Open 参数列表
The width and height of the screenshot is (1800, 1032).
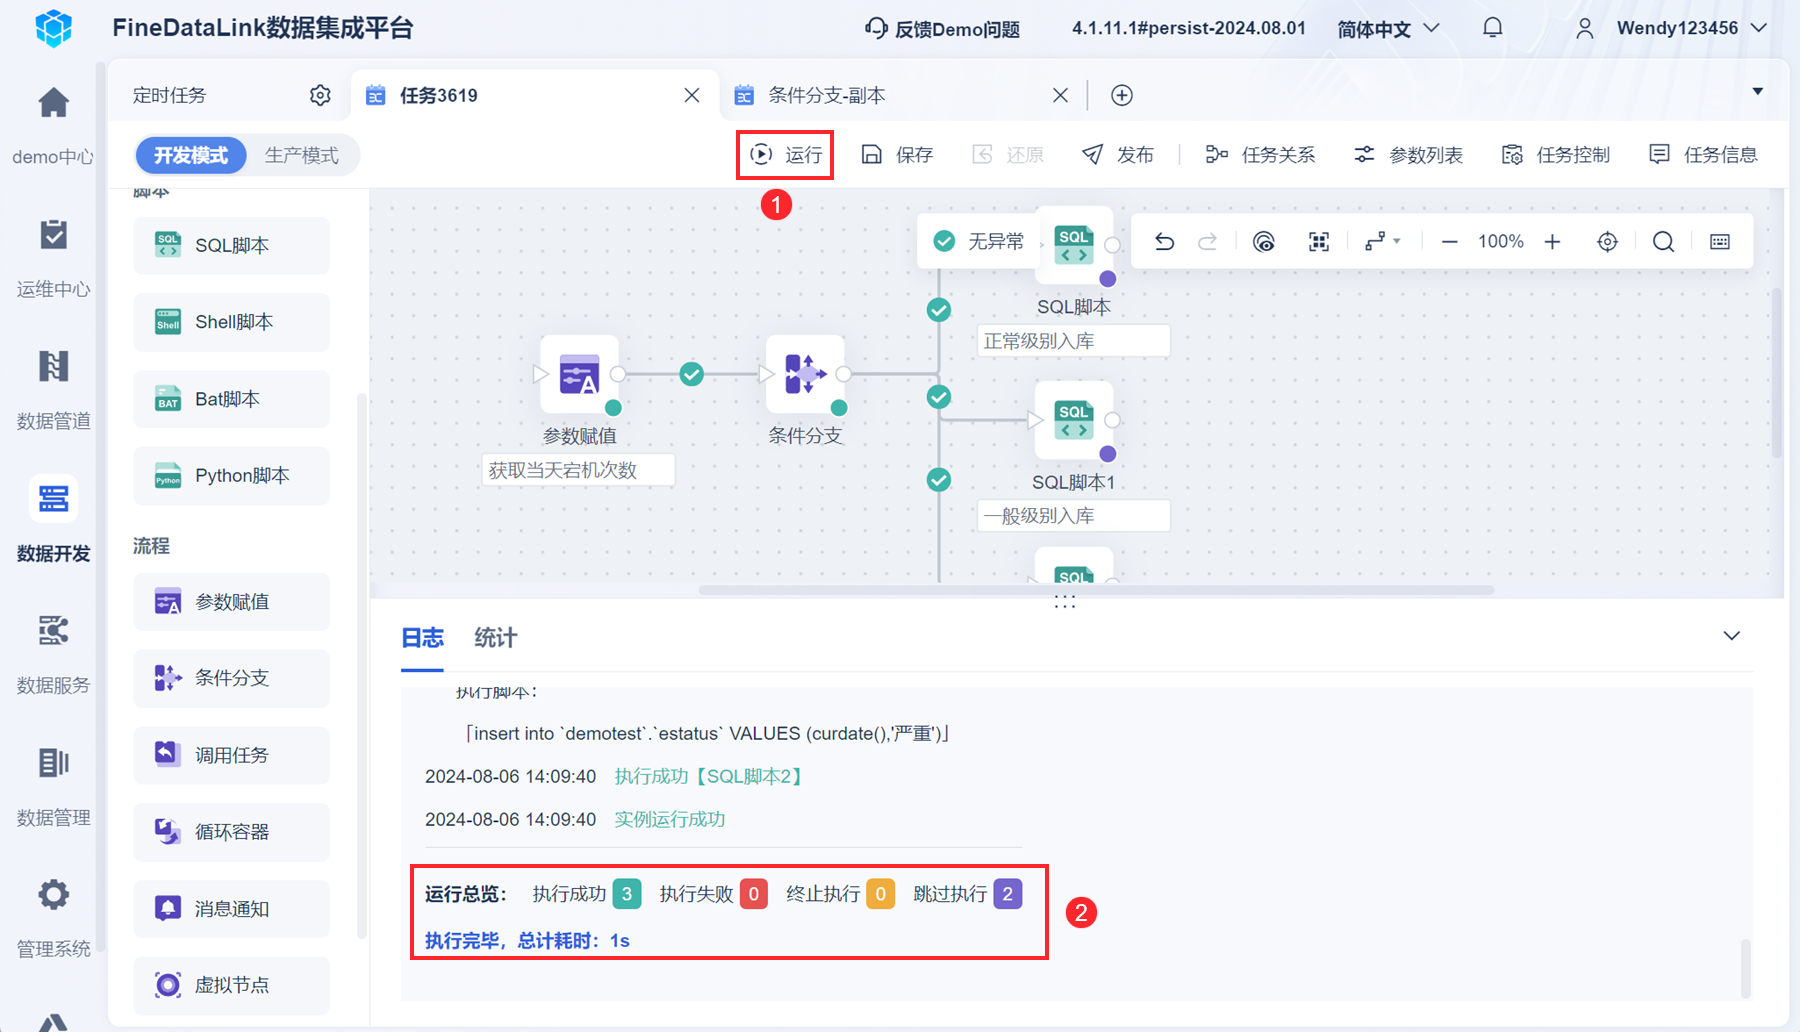(x=1408, y=155)
